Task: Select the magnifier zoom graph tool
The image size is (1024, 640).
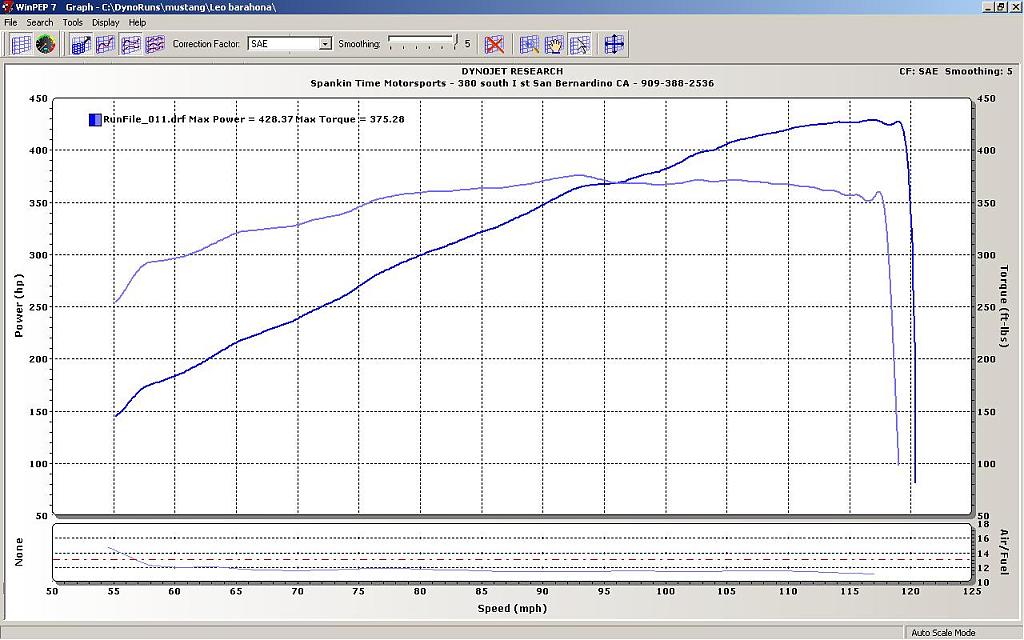Action: pos(529,44)
